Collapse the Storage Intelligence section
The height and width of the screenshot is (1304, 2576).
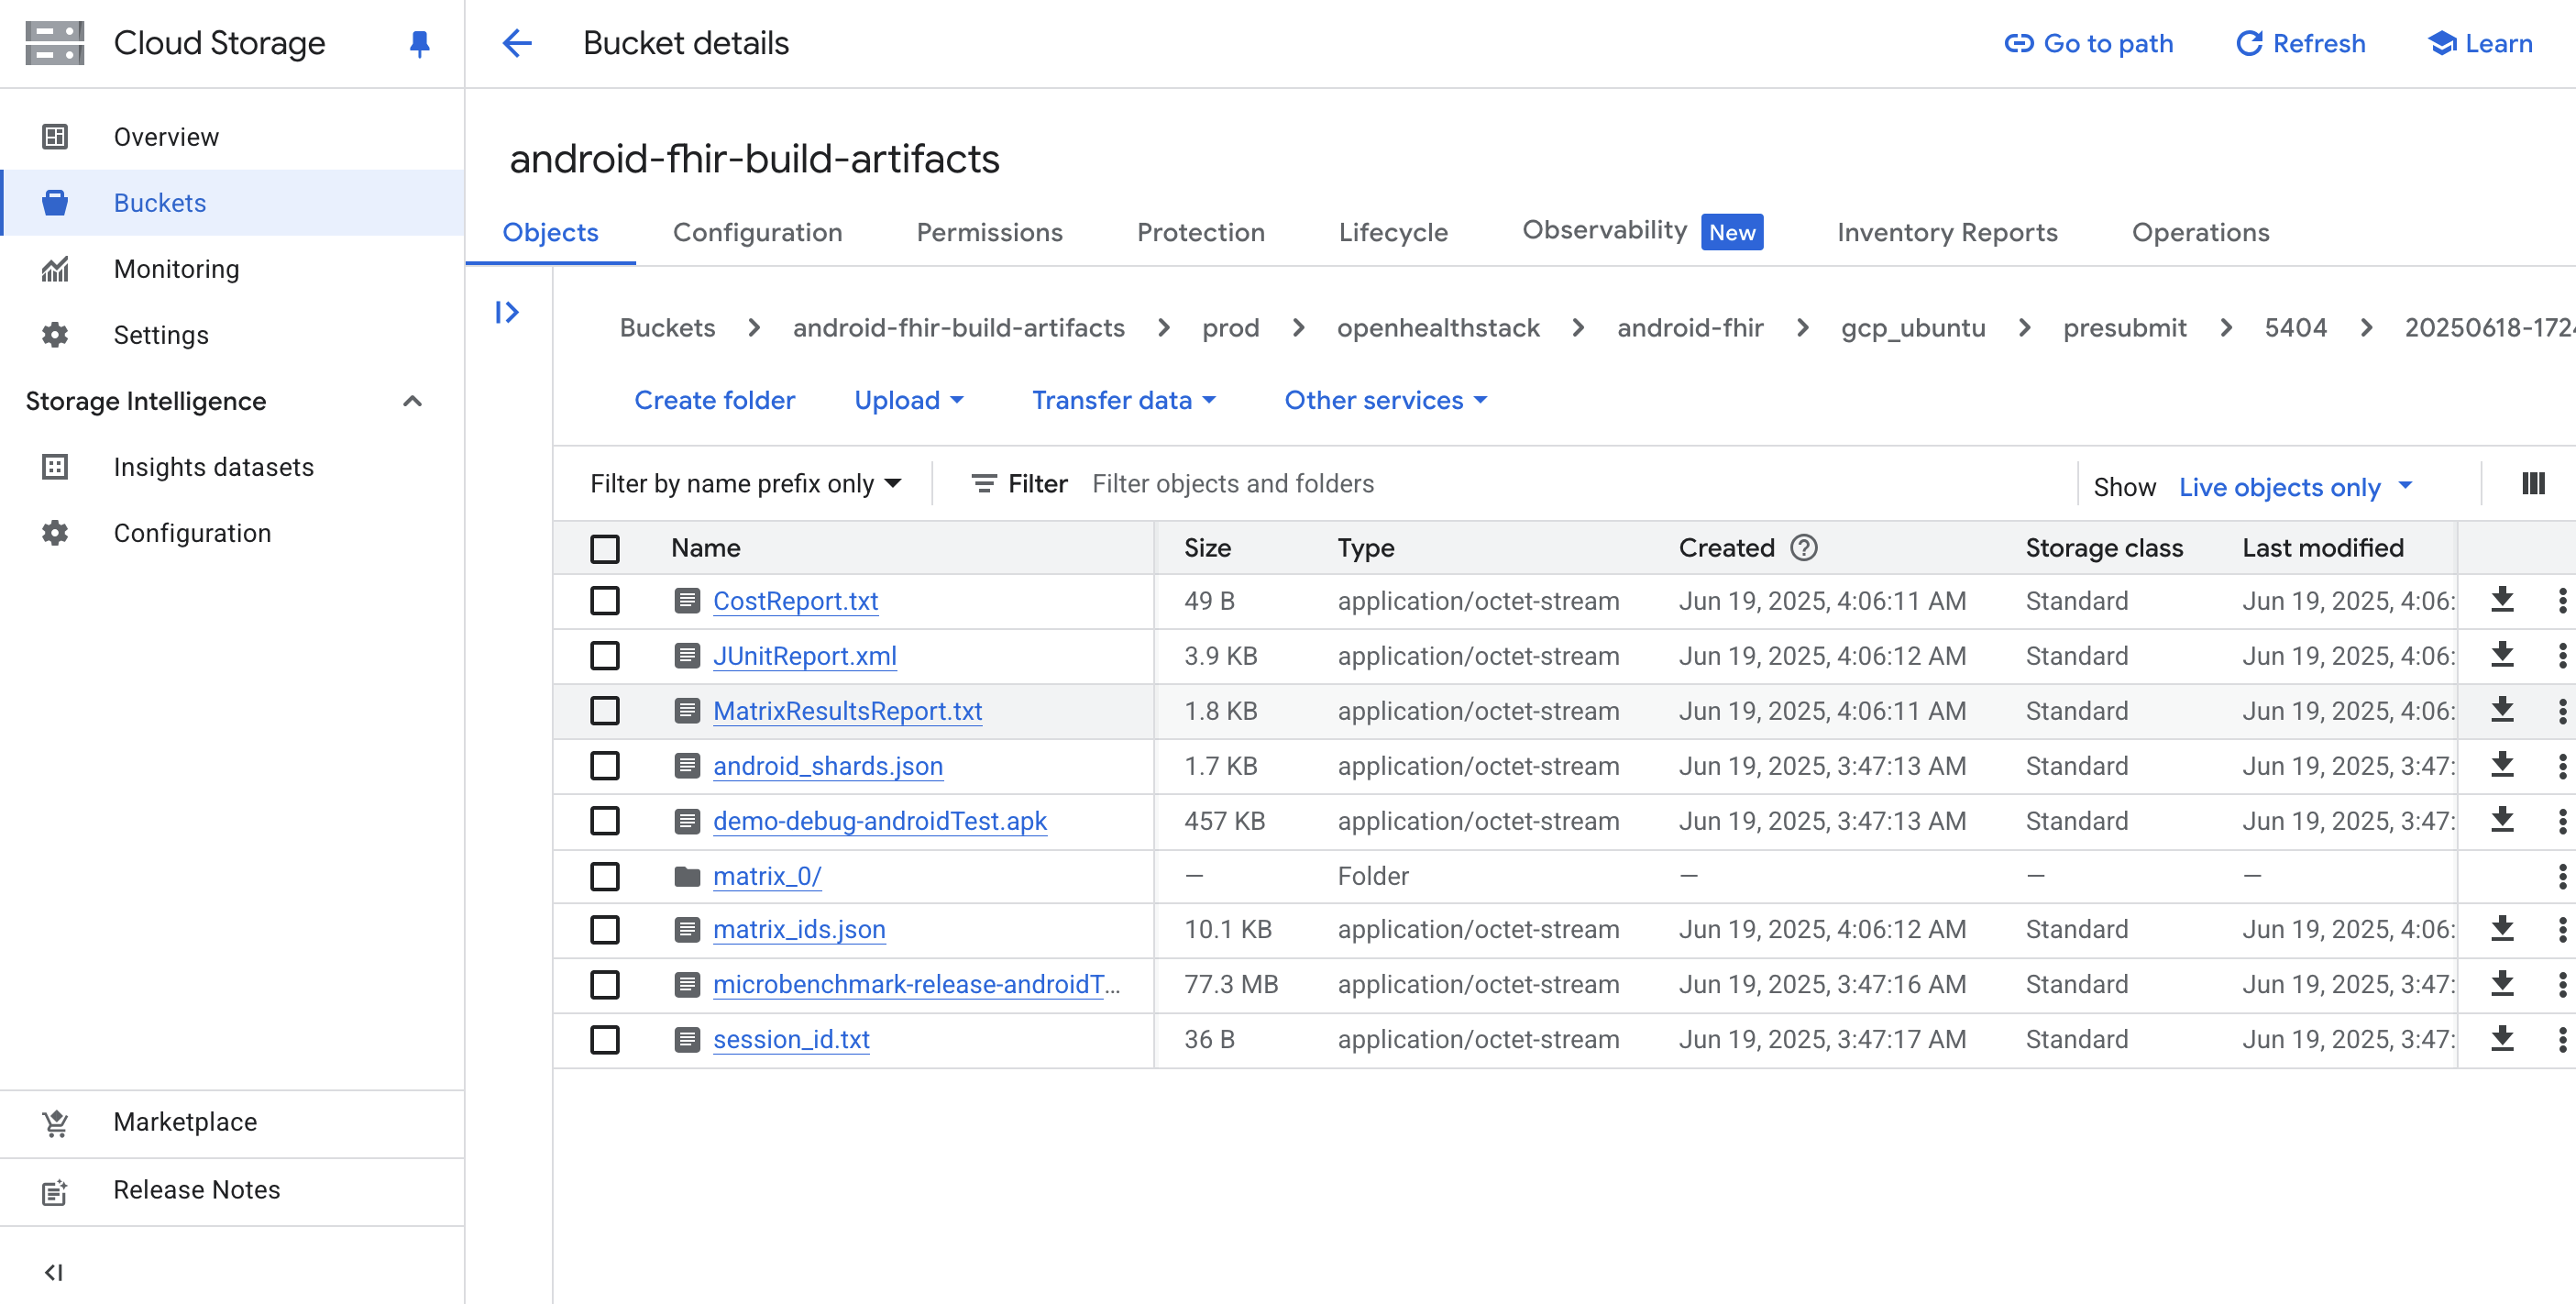412,401
